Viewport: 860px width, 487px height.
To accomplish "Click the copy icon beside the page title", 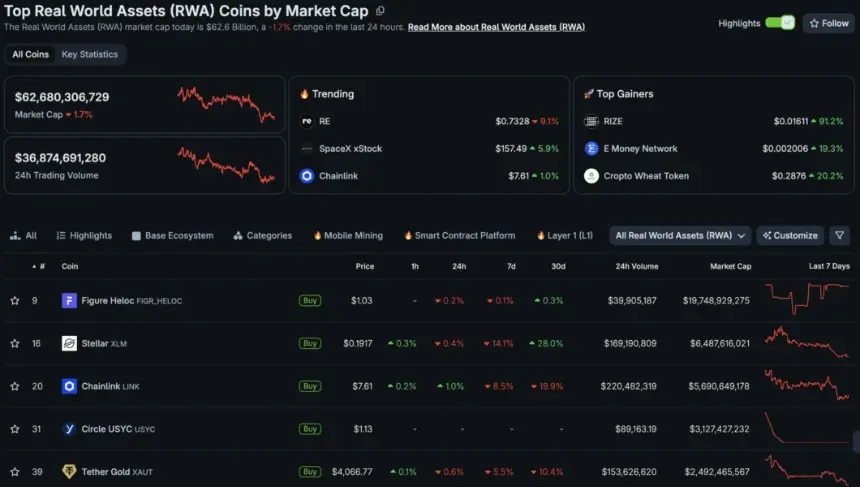I will tap(380, 10).
